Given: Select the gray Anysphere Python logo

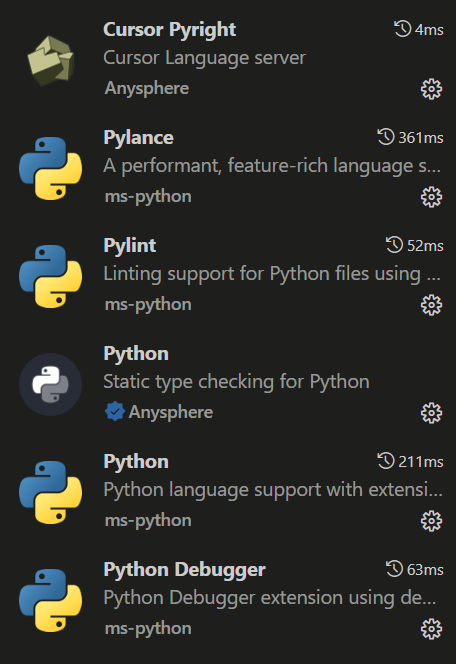Looking at the screenshot, I should click(51, 385).
